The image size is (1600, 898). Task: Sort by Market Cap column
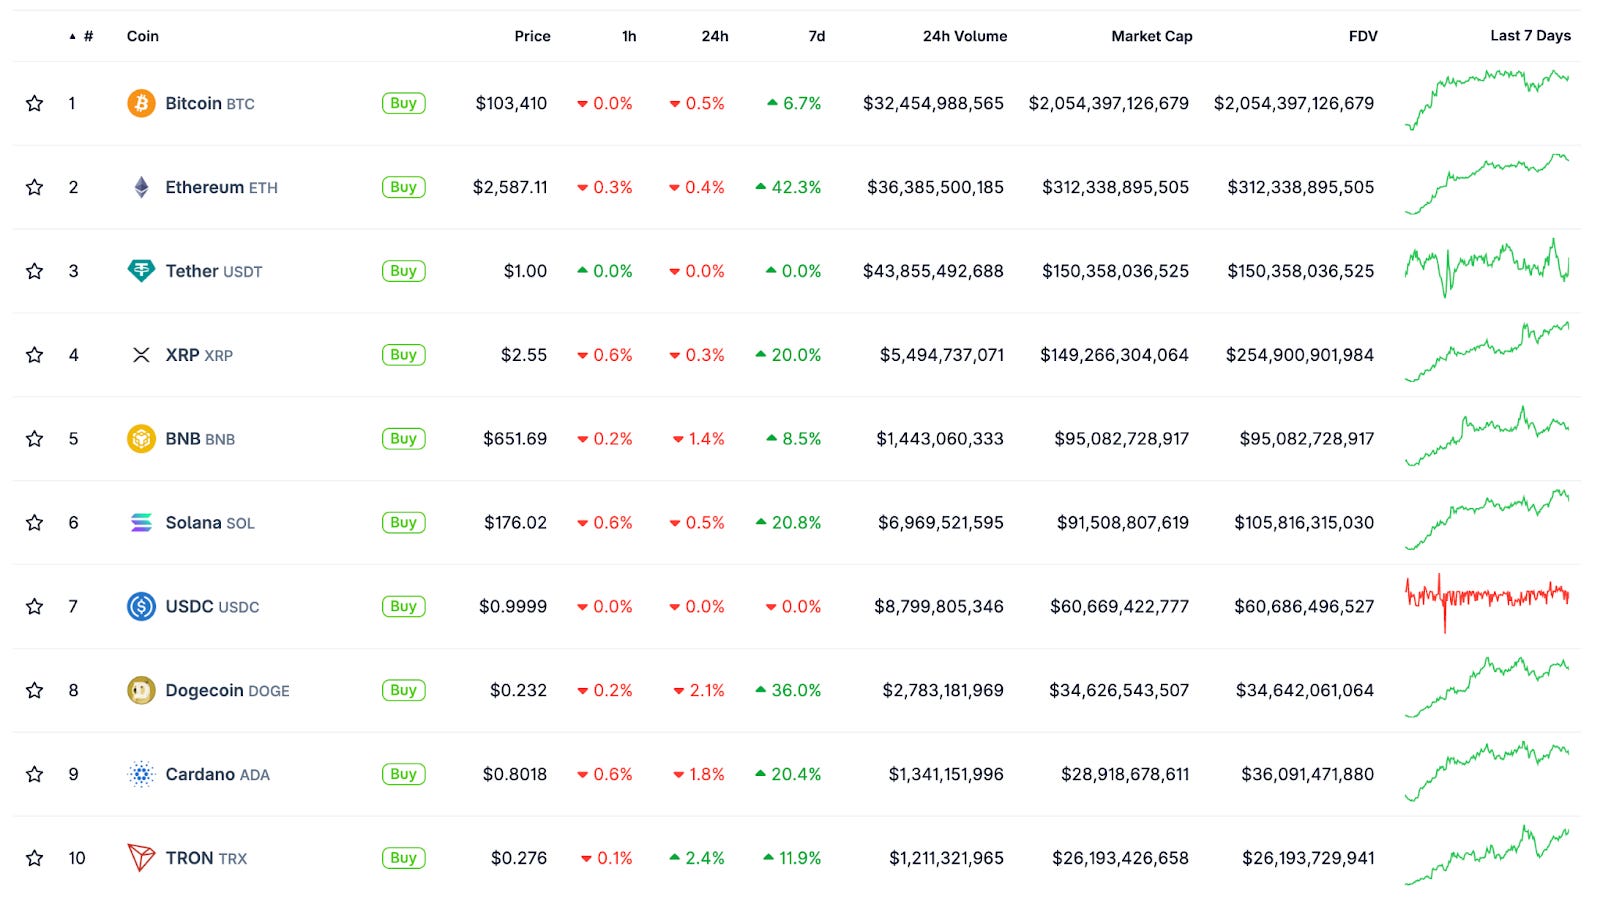coord(1152,36)
